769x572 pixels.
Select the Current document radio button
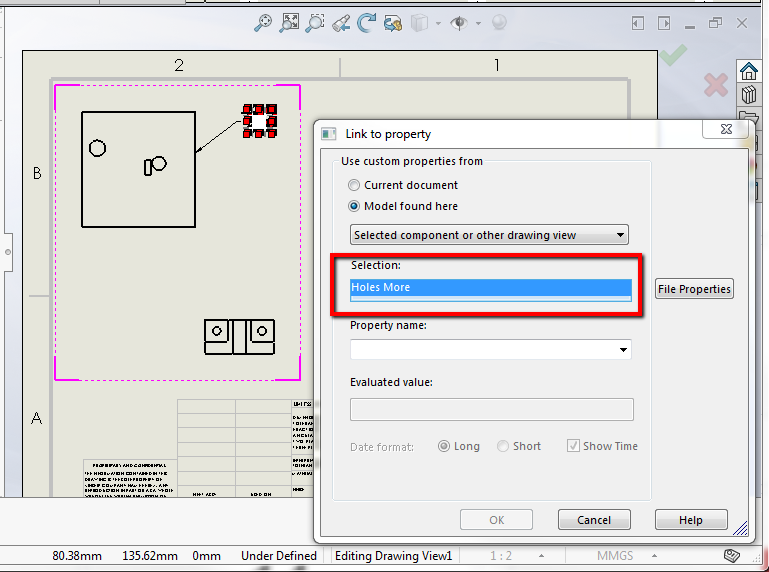pyautogui.click(x=354, y=185)
